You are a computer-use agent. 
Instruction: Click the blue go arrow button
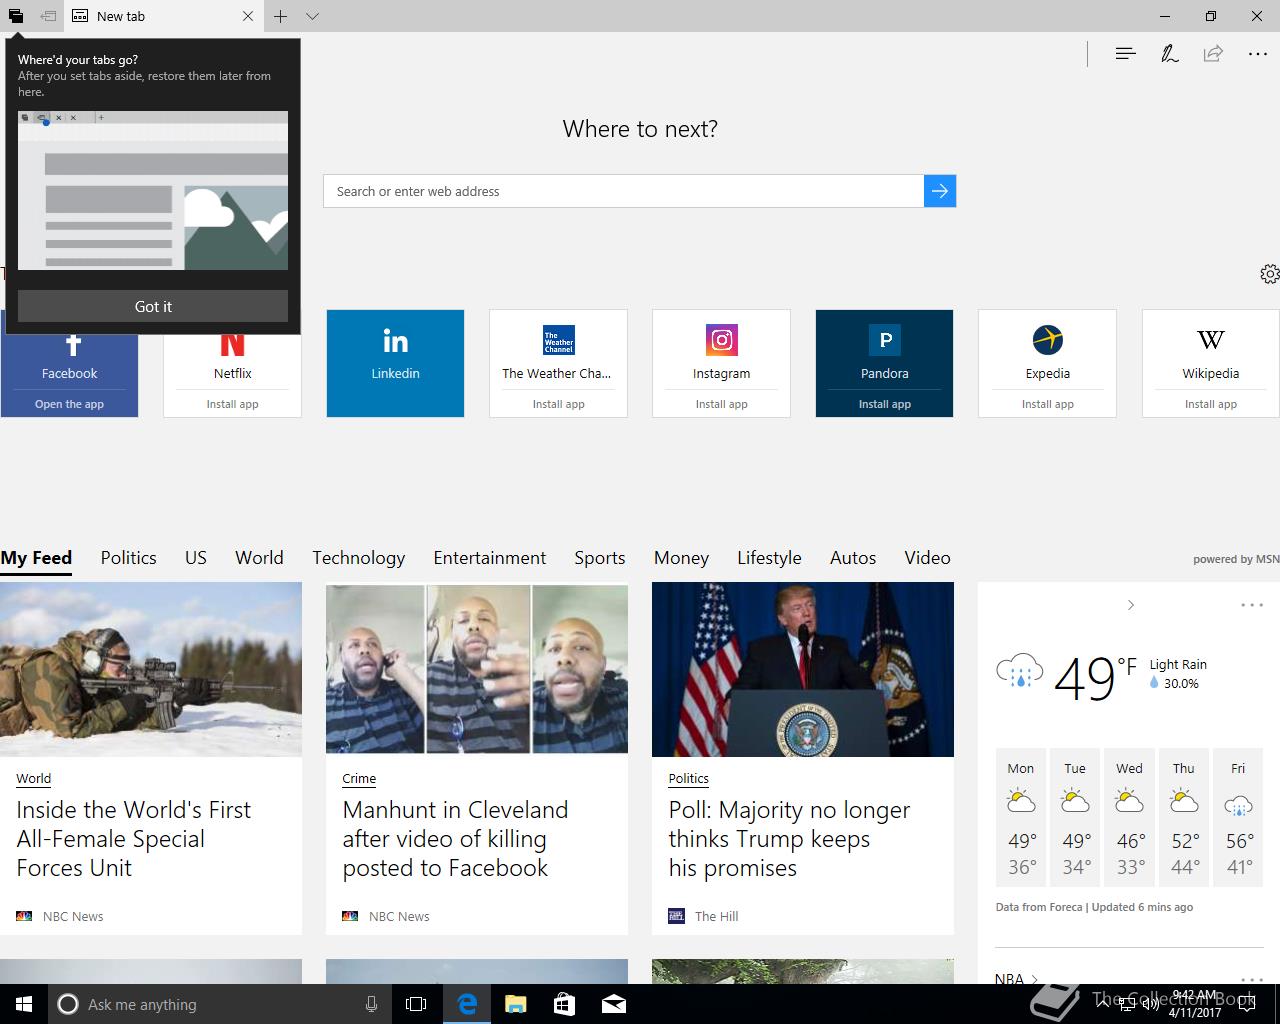coord(940,191)
